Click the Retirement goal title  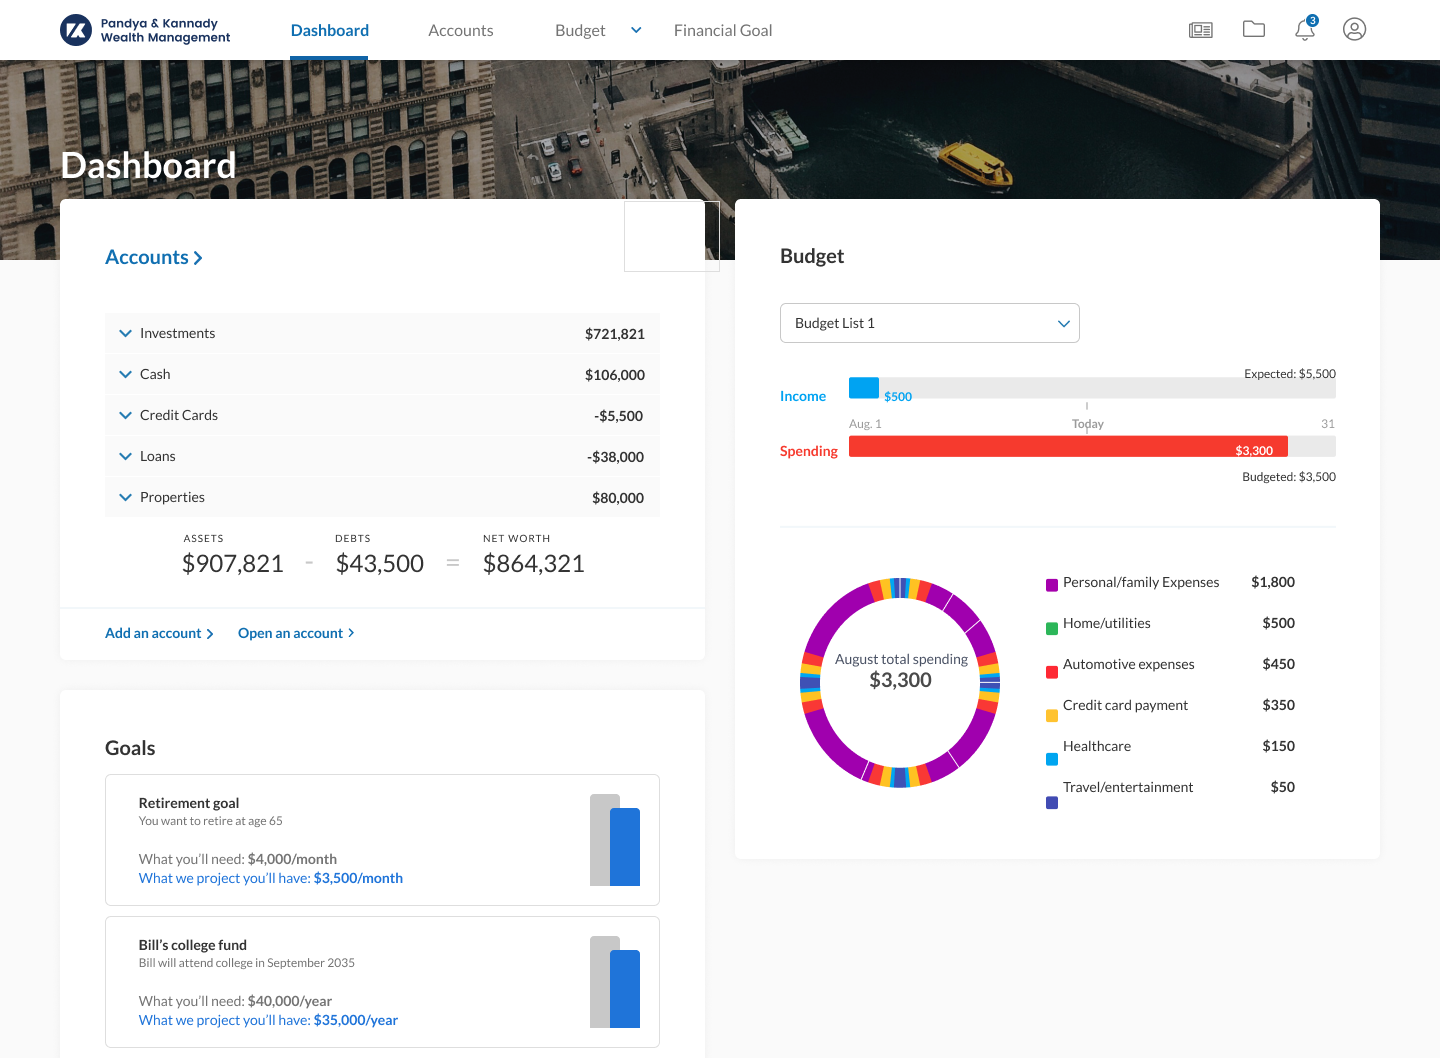tap(189, 803)
